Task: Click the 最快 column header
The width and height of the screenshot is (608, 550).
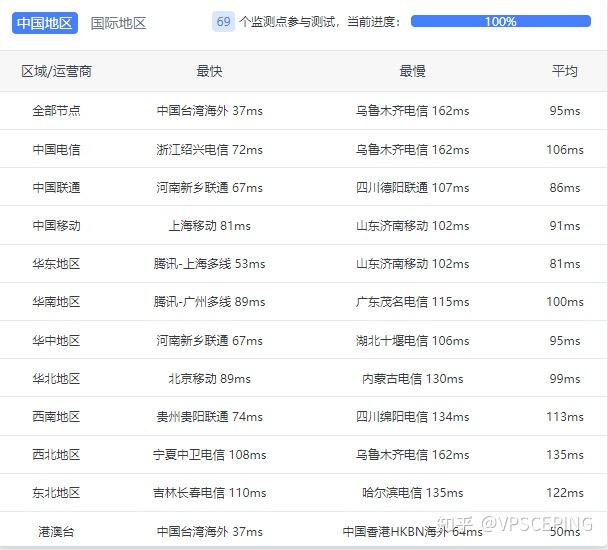Action: [209, 71]
